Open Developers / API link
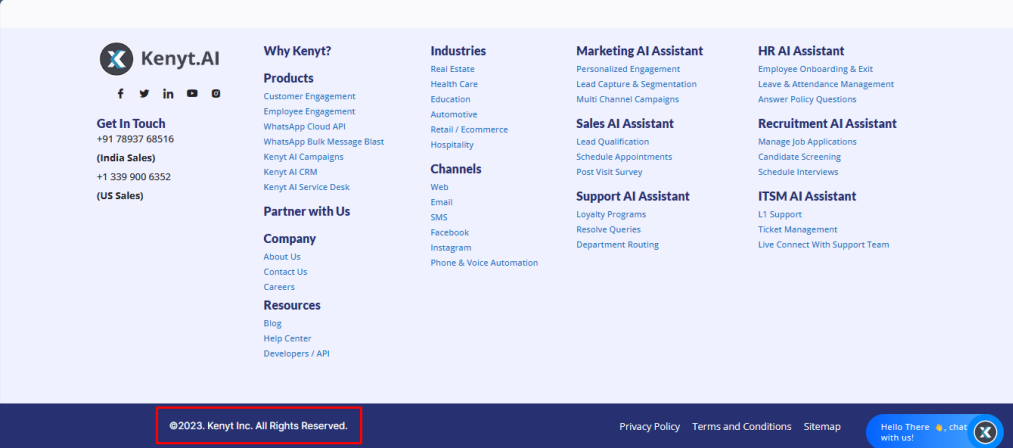Viewport: 1013px width, 448px height. click(x=297, y=354)
